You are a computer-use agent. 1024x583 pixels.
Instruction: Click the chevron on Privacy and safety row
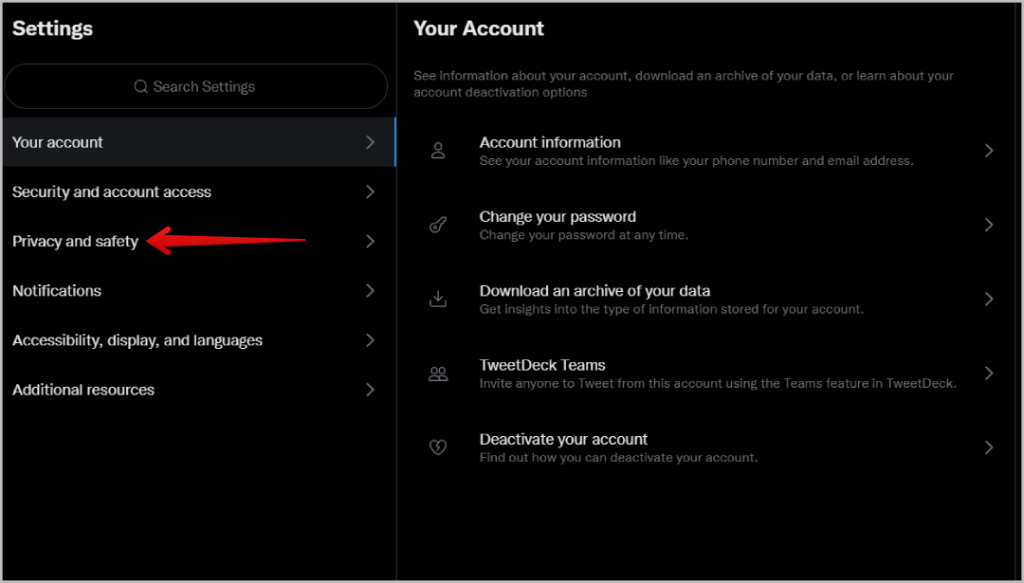tap(370, 242)
